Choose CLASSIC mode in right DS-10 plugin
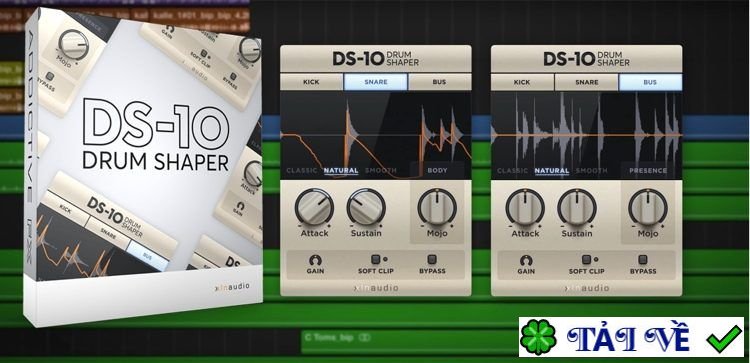Screen dimensions: 750x363 513,170
